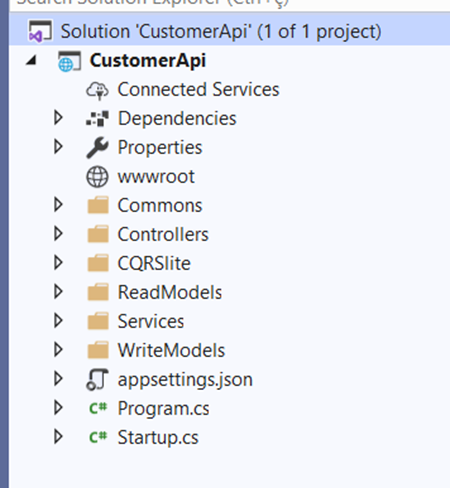This screenshot has width=450, height=488.
Task: Expand the Dependencies node
Action: 58,118
